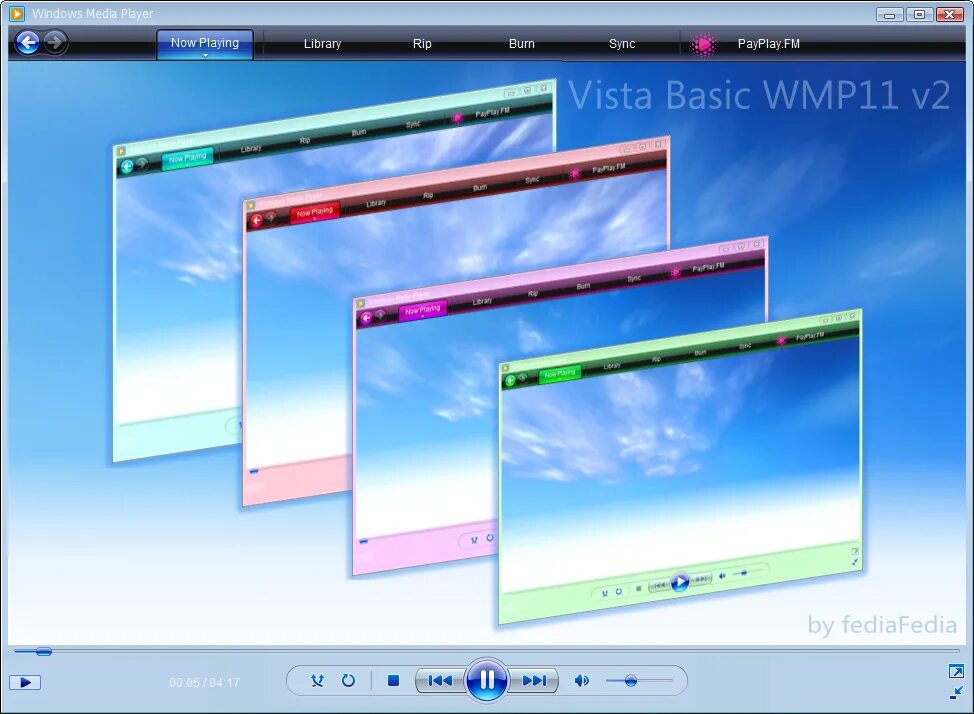Mute the sound via speaker icon
The image size is (974, 714).
click(581, 680)
